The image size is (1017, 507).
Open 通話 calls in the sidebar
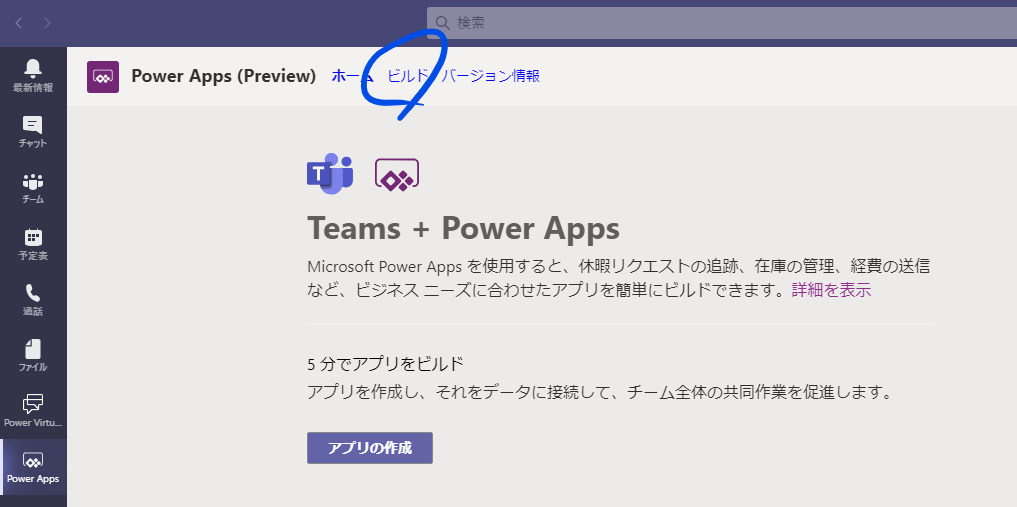point(33,300)
